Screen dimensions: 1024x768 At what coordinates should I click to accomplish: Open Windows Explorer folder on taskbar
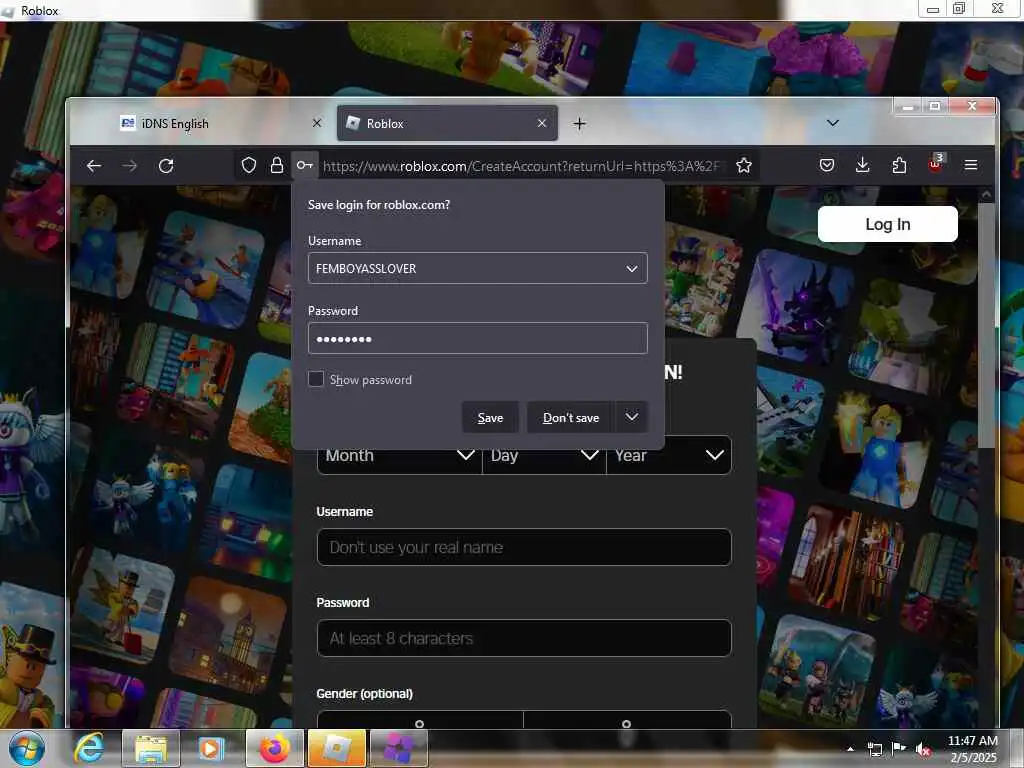pos(151,748)
